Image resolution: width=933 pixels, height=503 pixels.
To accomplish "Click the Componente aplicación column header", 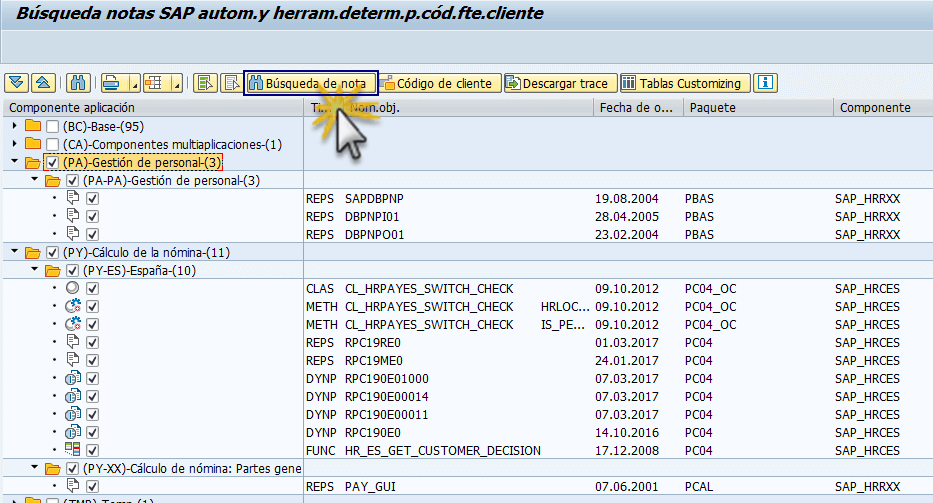I will coord(152,108).
